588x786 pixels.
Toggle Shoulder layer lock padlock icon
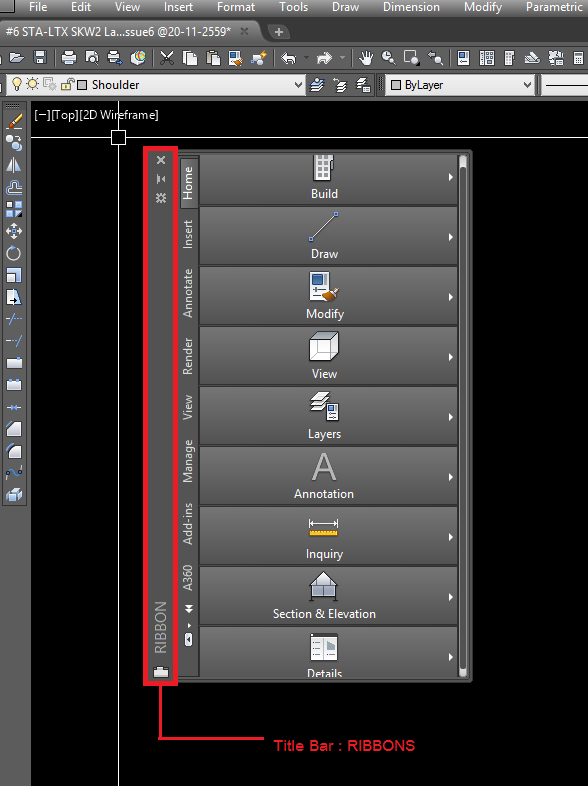(67, 84)
